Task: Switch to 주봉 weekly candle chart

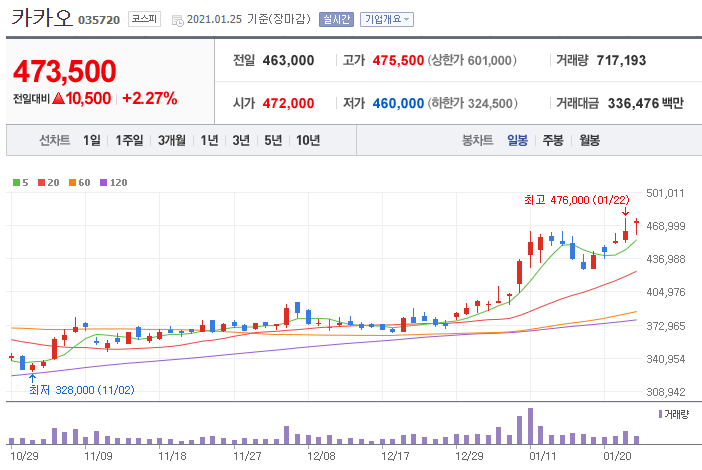Action: point(553,141)
